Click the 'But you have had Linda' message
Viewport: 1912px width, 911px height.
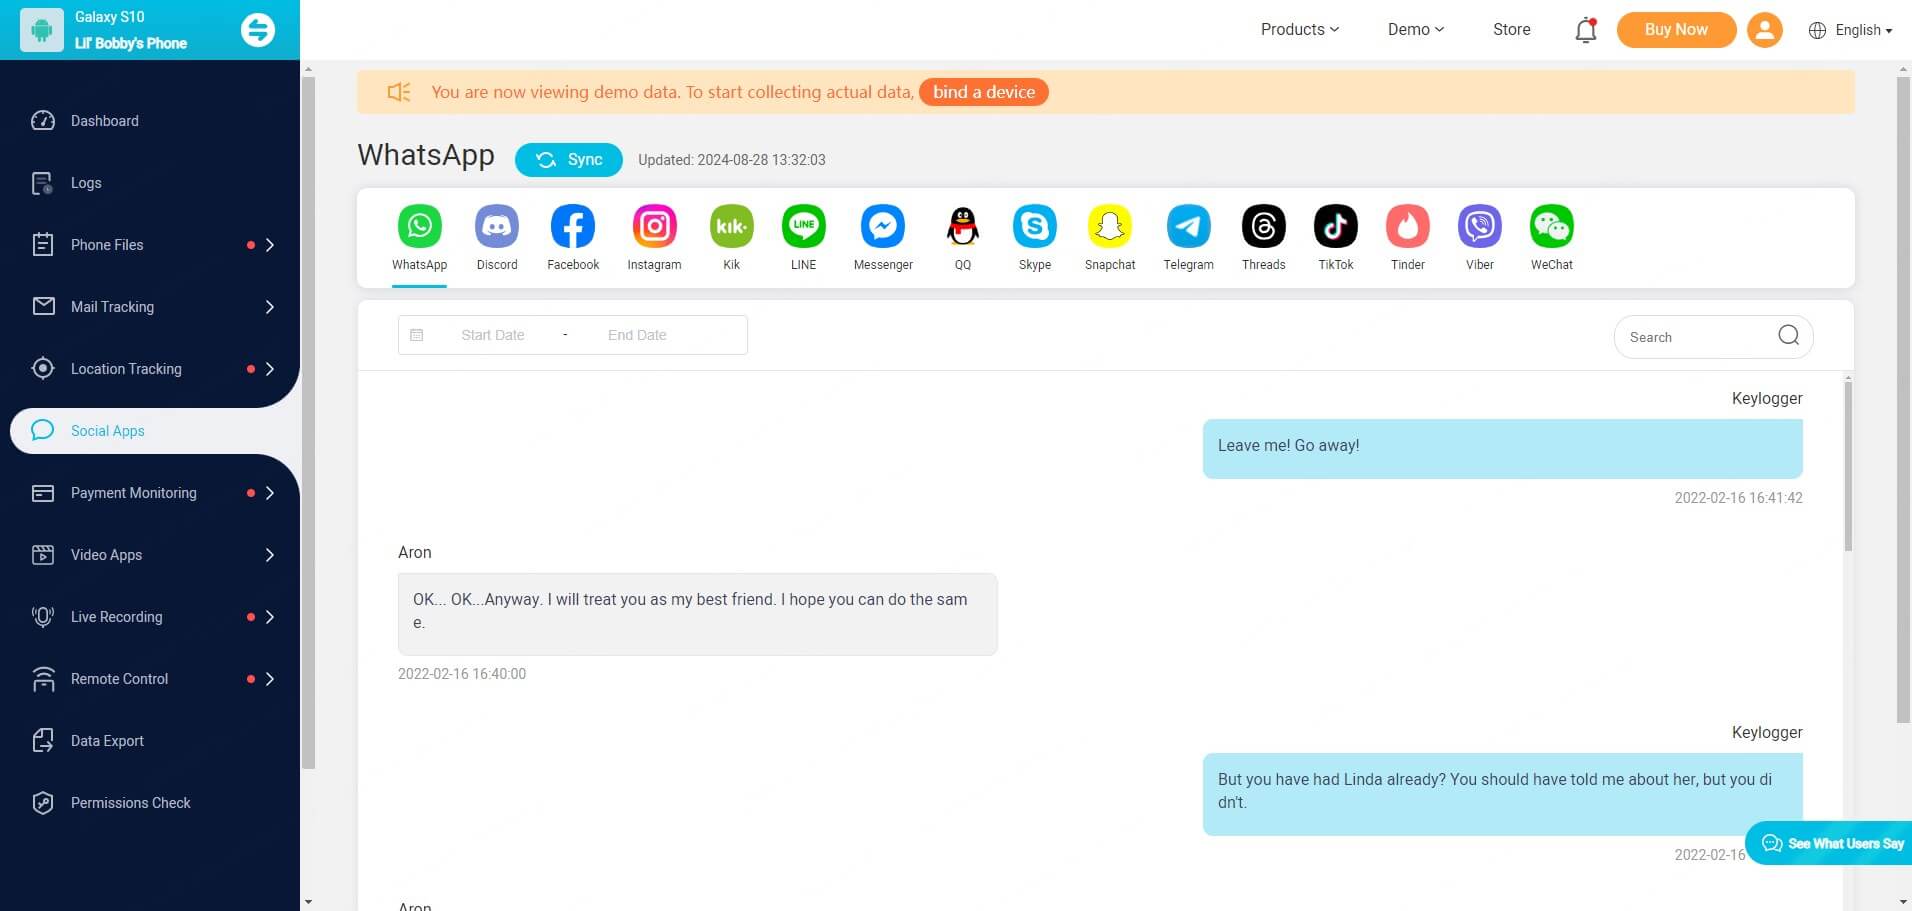click(1502, 794)
